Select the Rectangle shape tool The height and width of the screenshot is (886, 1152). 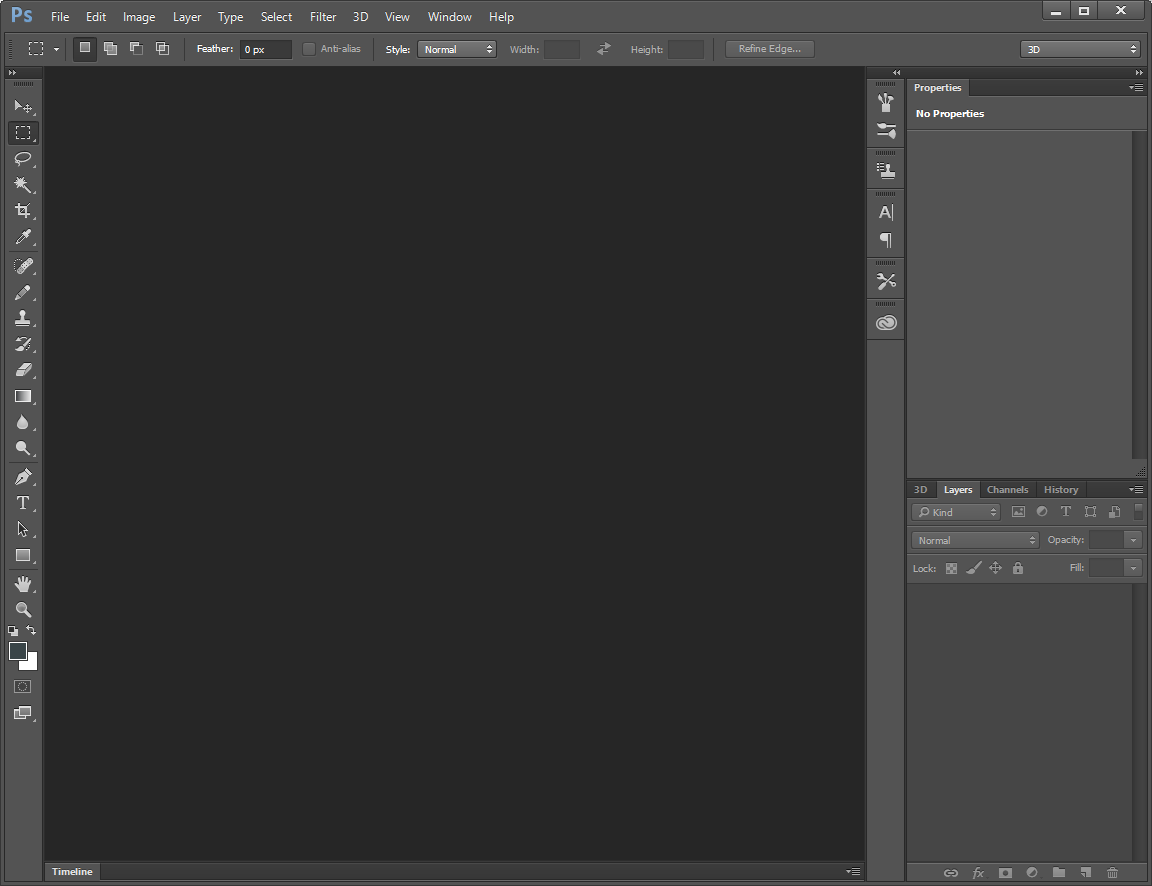(x=23, y=555)
